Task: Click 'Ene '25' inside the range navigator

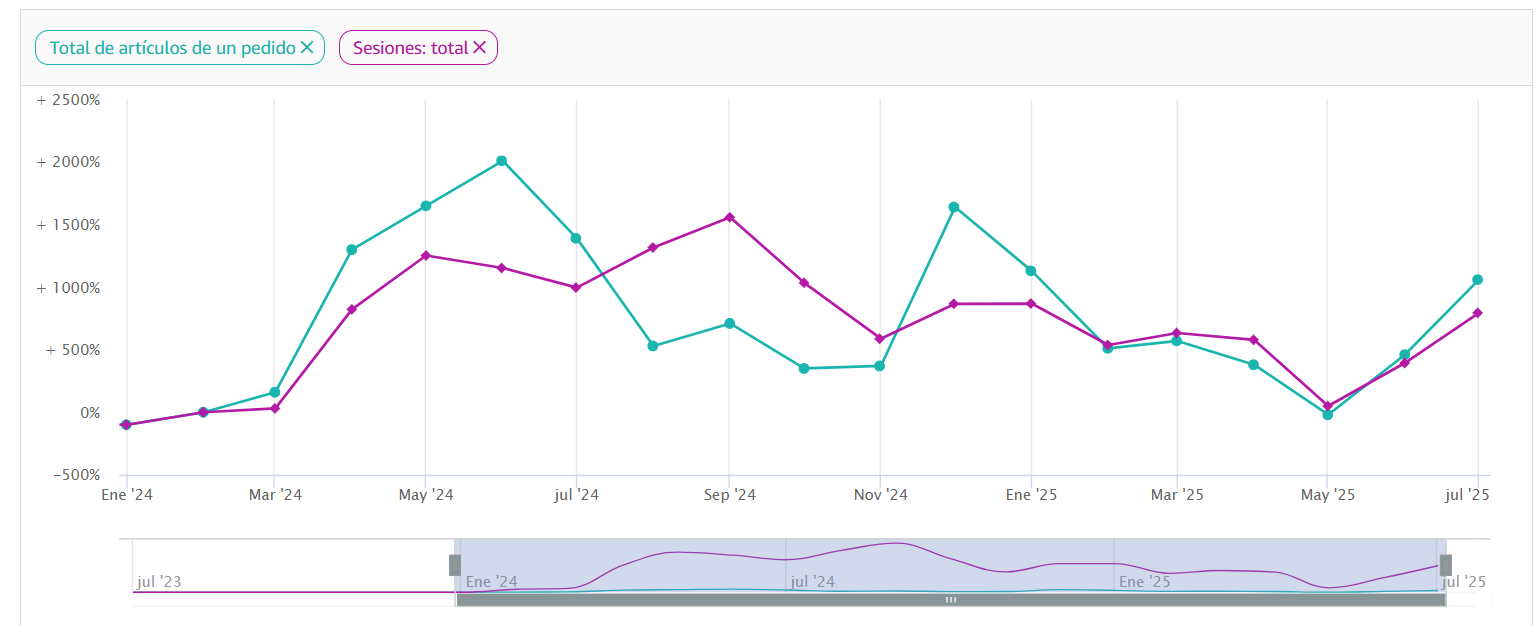Action: pos(1145,581)
